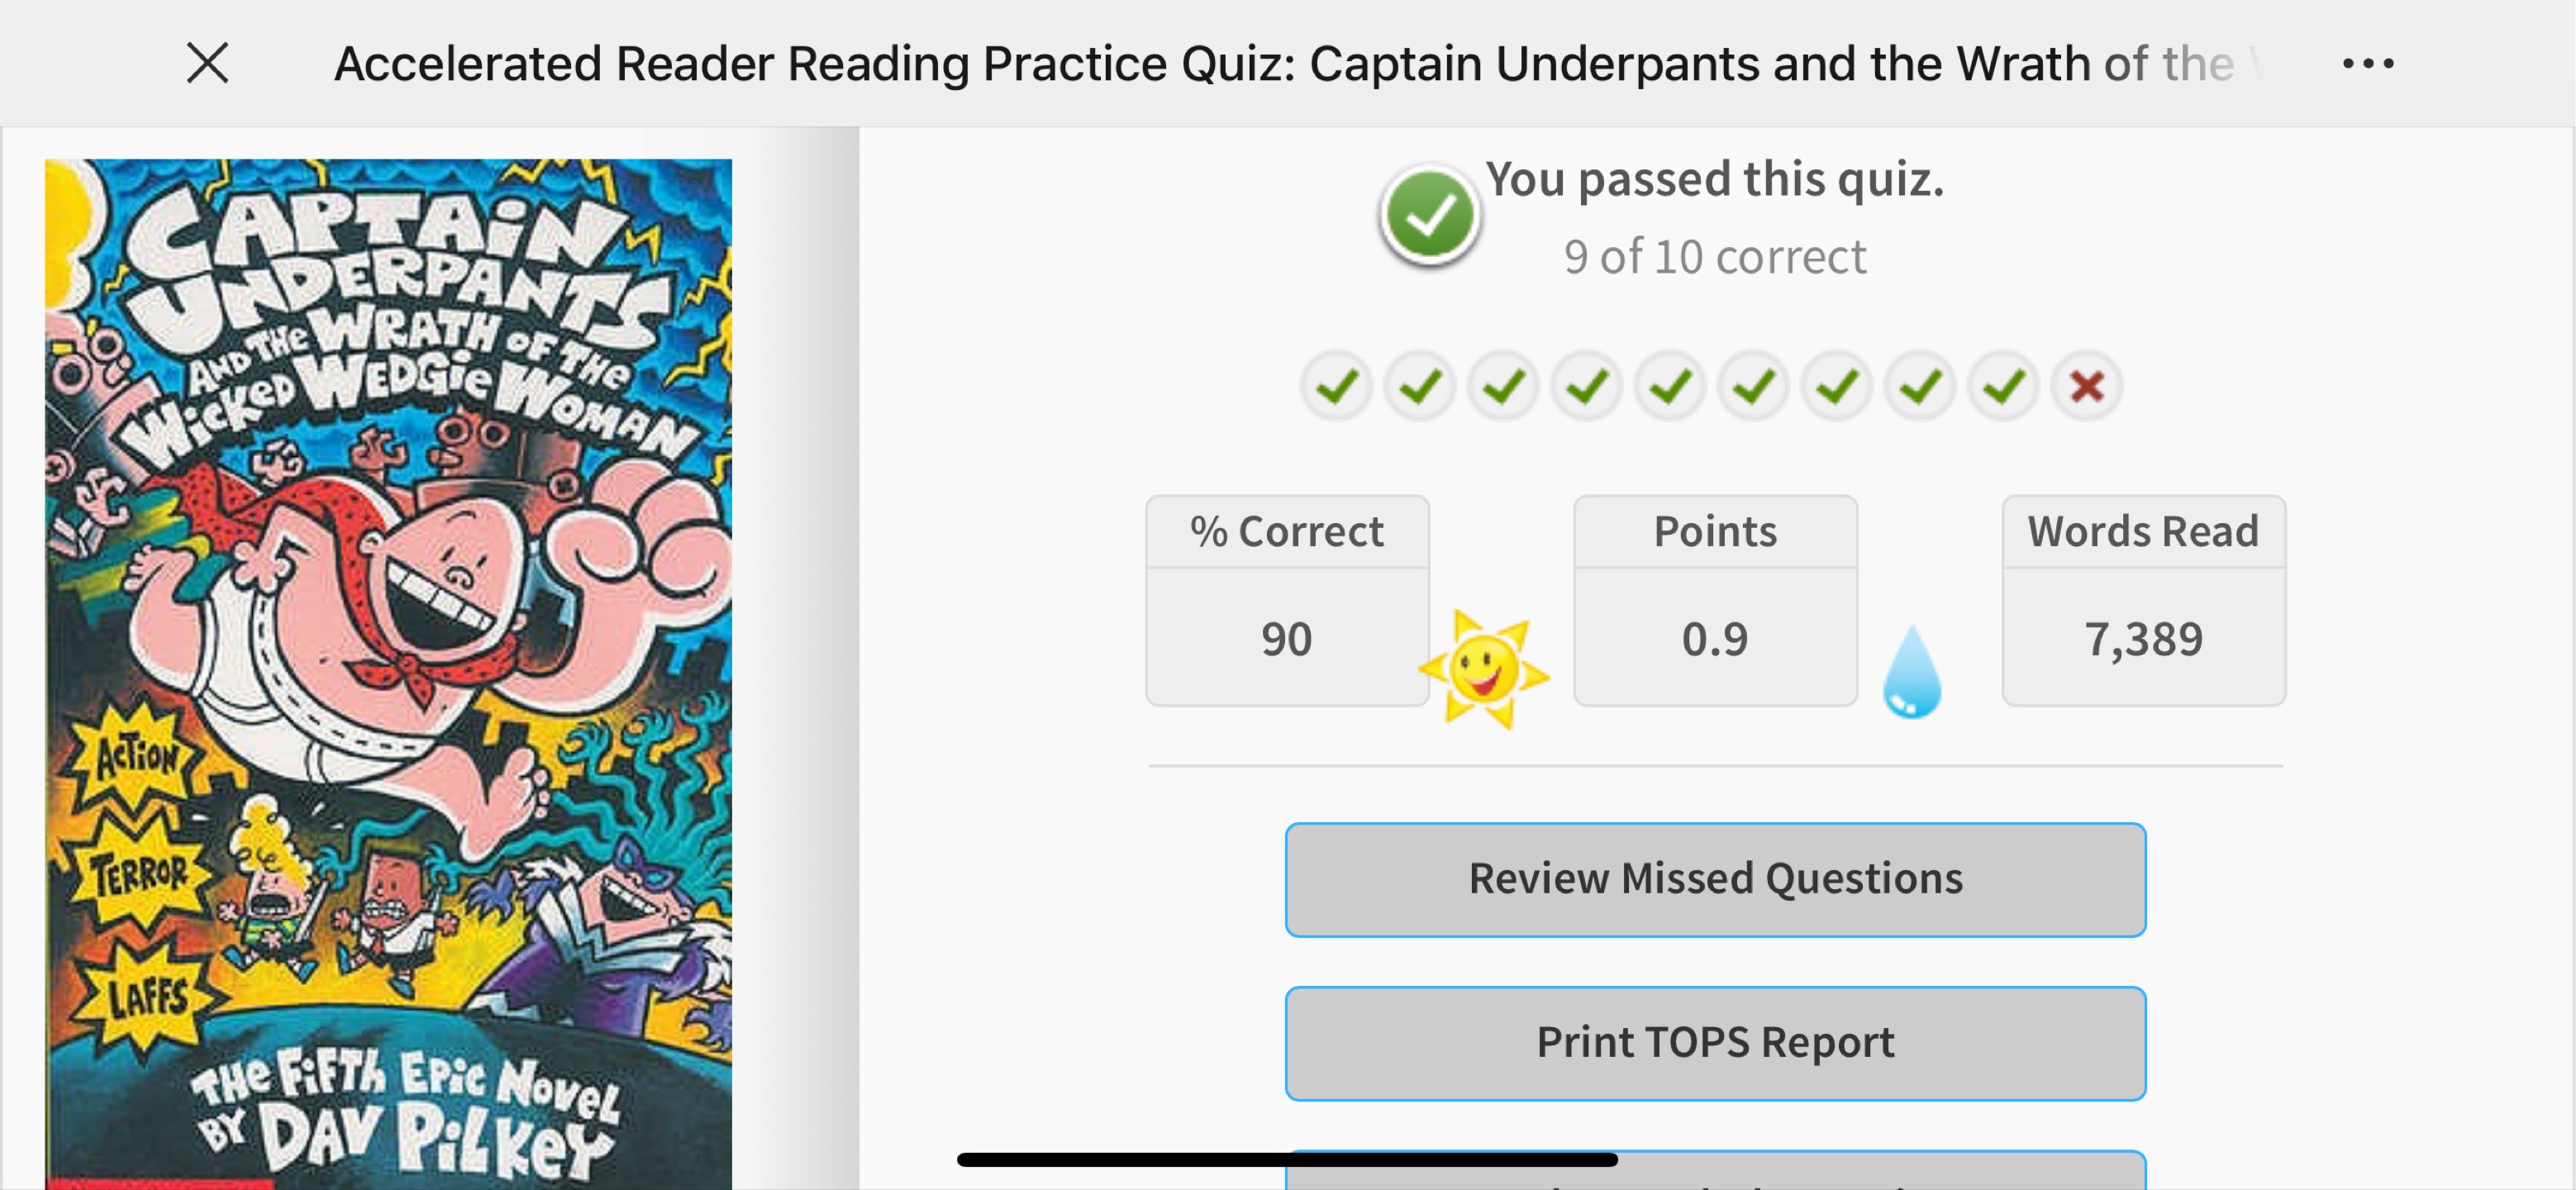Viewport: 2576px width, 1190px height.
Task: Select the ninth question checkmark result
Action: [2004, 386]
